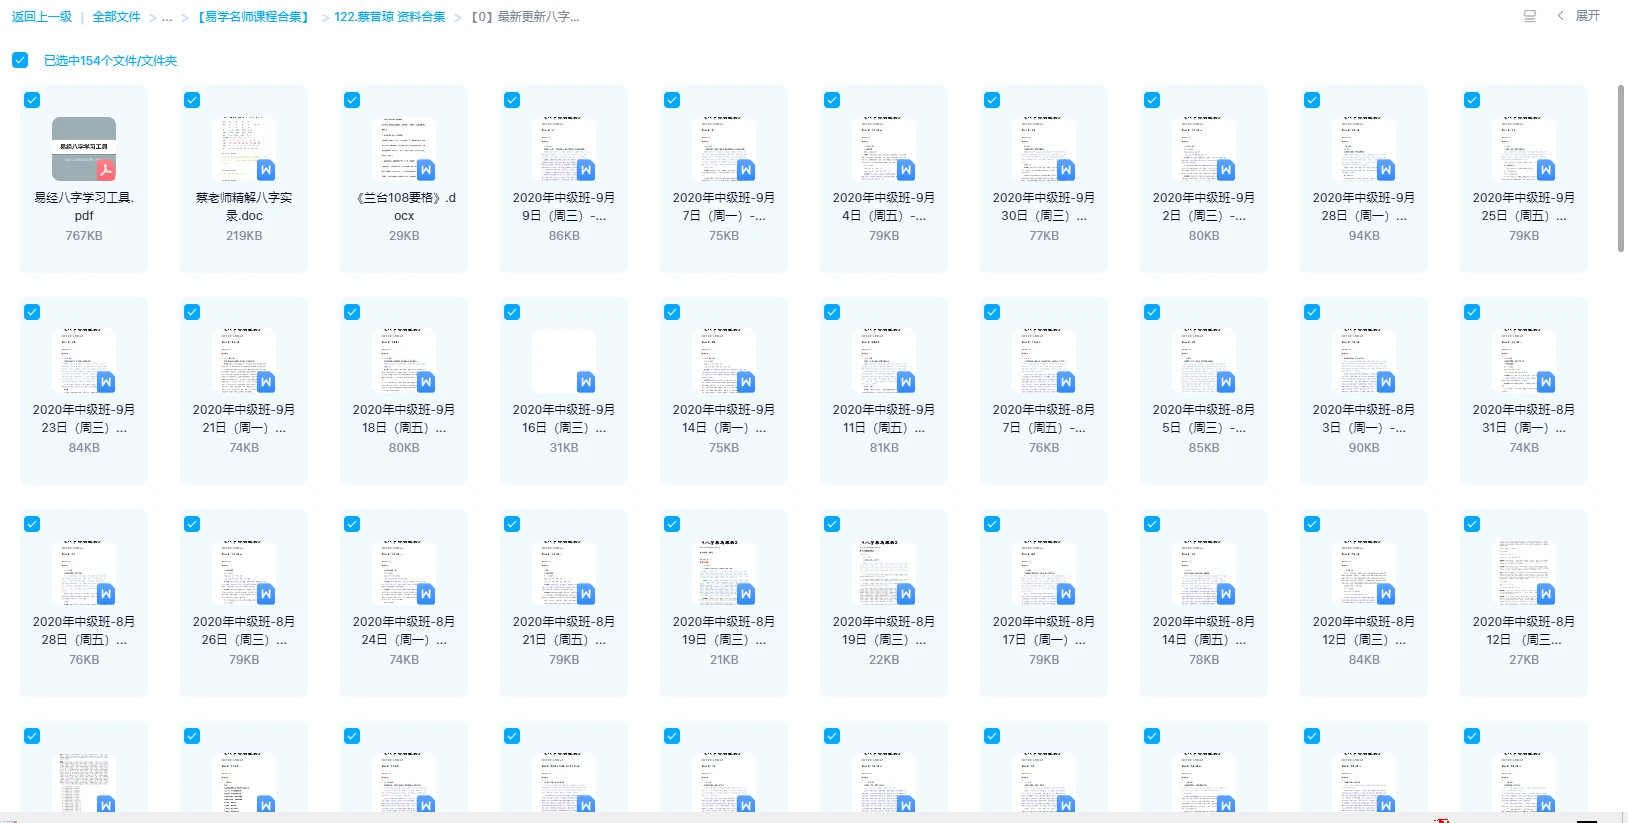Open 2020年中级班-9月25日 document icon
This screenshot has width=1628, height=823.
pyautogui.click(x=1524, y=149)
